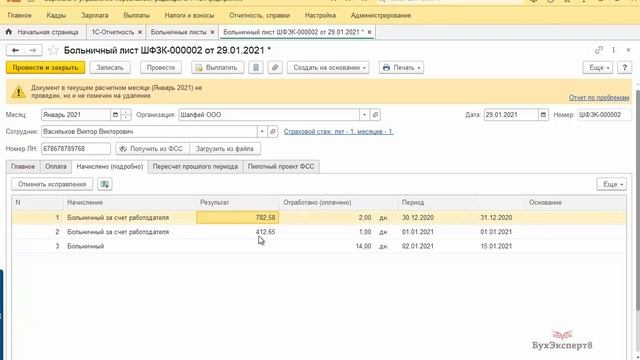This screenshot has height=360, width=640.
Task: Select the Начислено (подробно) tab
Action: point(110,167)
